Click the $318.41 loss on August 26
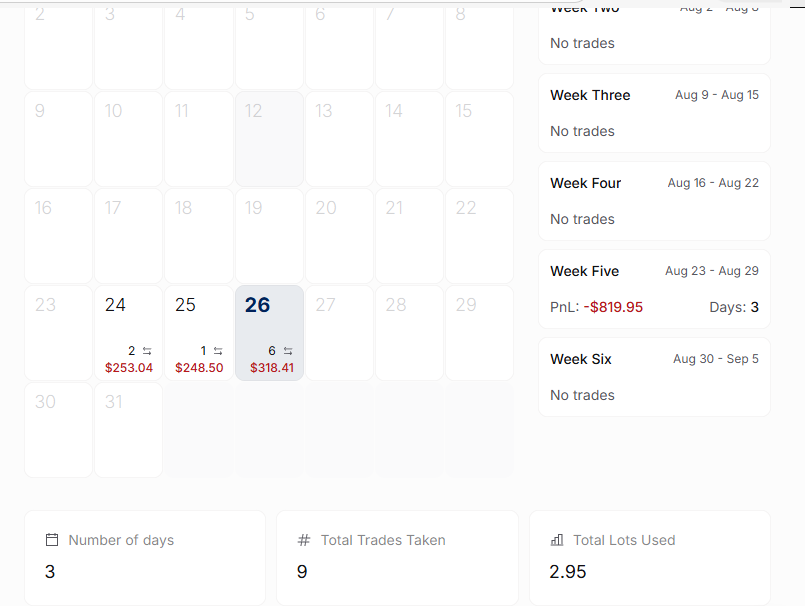 click(272, 368)
